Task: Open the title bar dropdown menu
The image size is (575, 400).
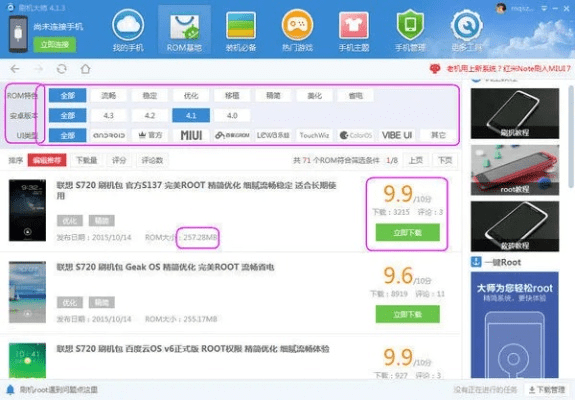Action: 544,8
